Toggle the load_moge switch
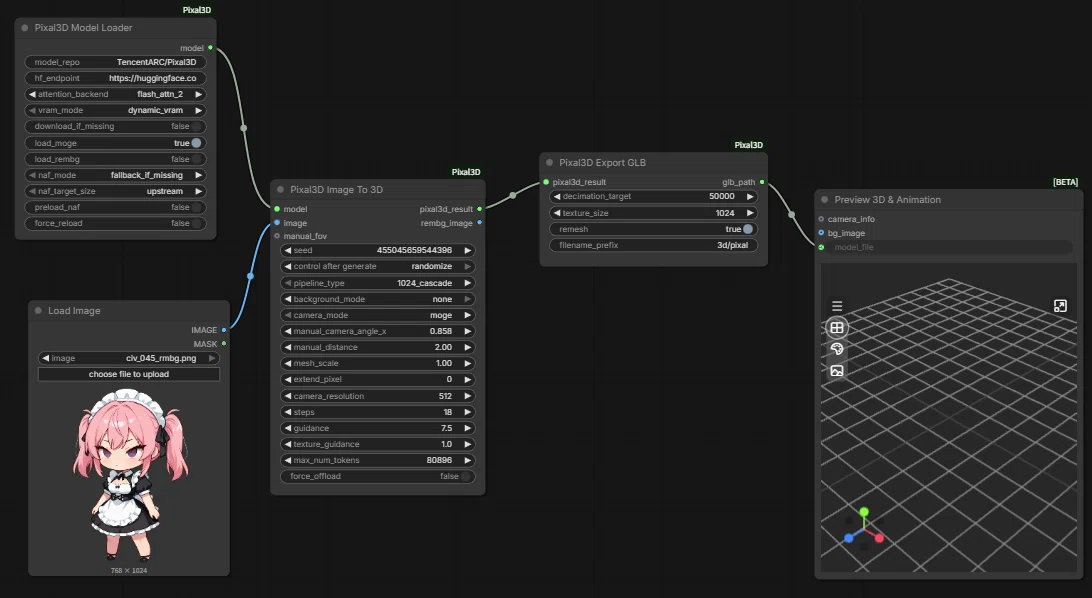1092x598 pixels. tap(196, 143)
